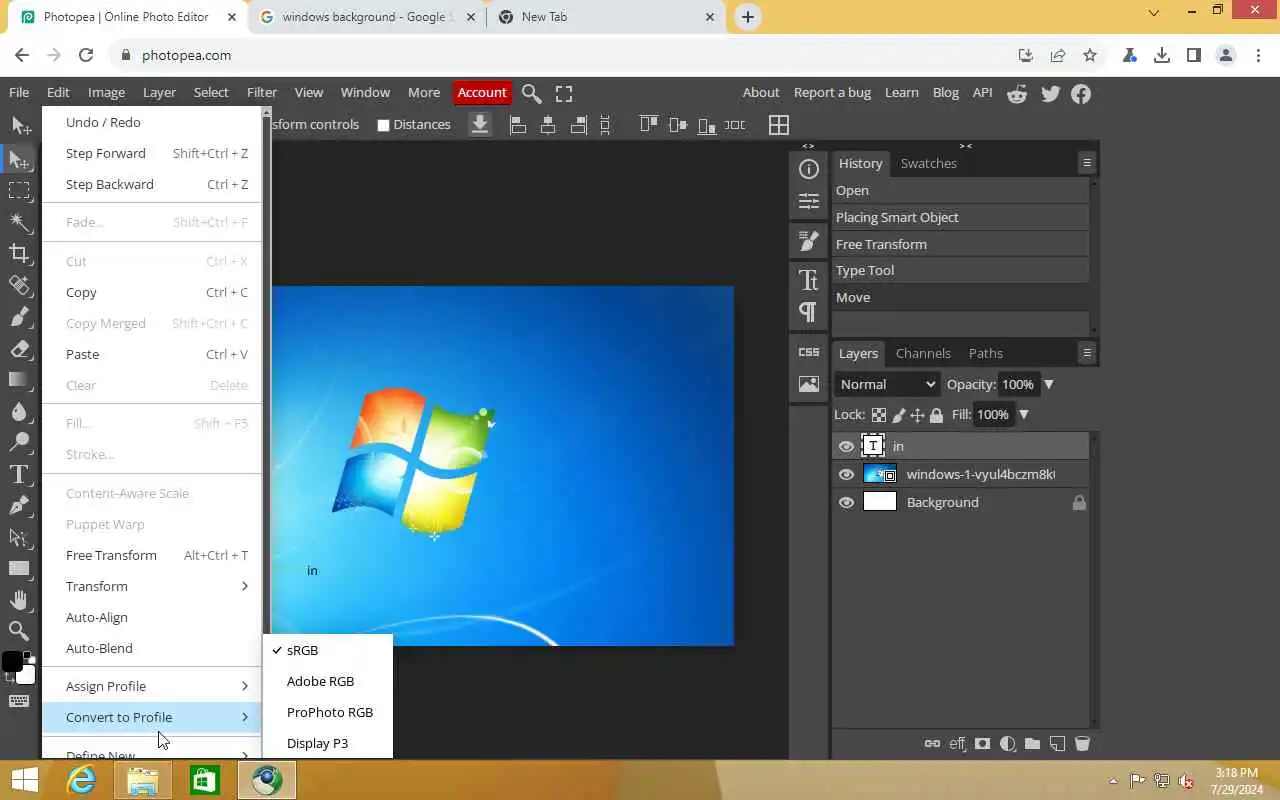The image size is (1280, 800).
Task: Hide the Background layer
Action: click(846, 502)
